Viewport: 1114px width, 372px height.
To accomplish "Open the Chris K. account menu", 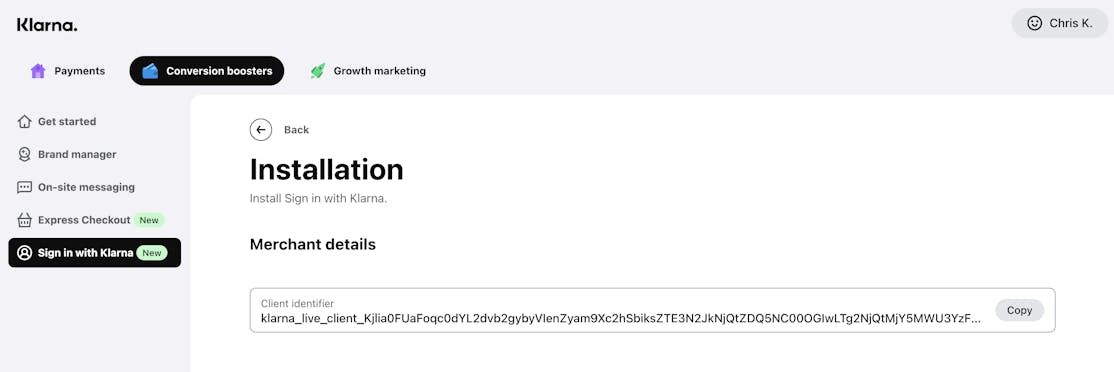I will 1059,23.
